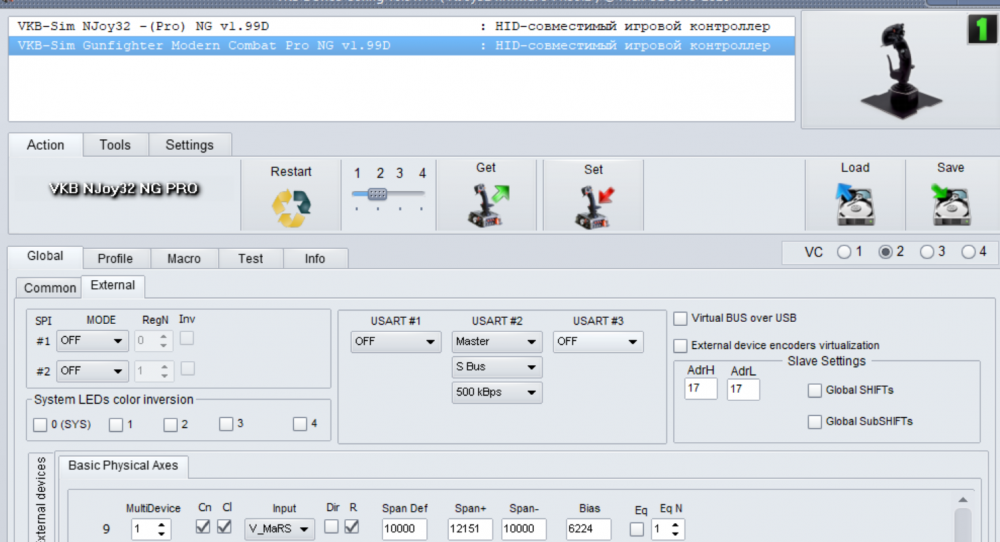Click the Span- value field
1000x542 pixels.
(x=524, y=529)
